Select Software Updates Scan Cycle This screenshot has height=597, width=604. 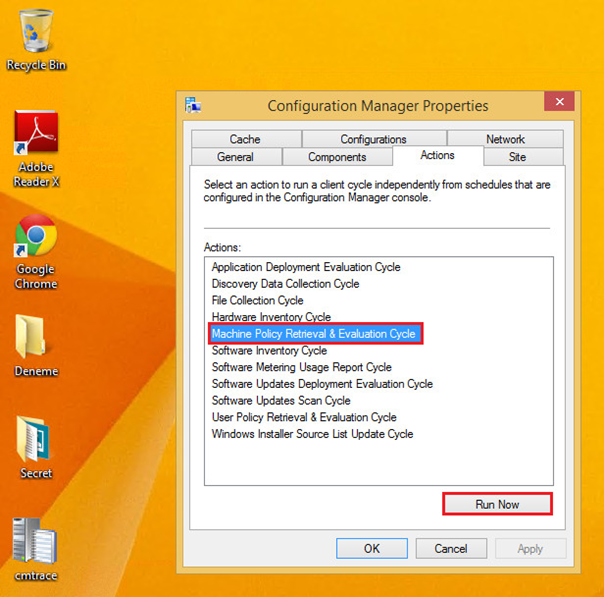pyautogui.click(x=281, y=400)
